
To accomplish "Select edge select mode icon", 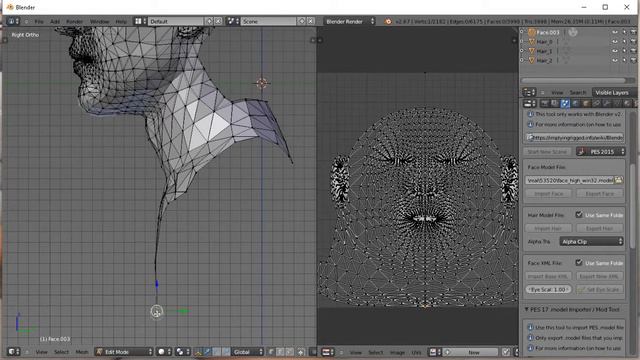I will (x=280, y=352).
